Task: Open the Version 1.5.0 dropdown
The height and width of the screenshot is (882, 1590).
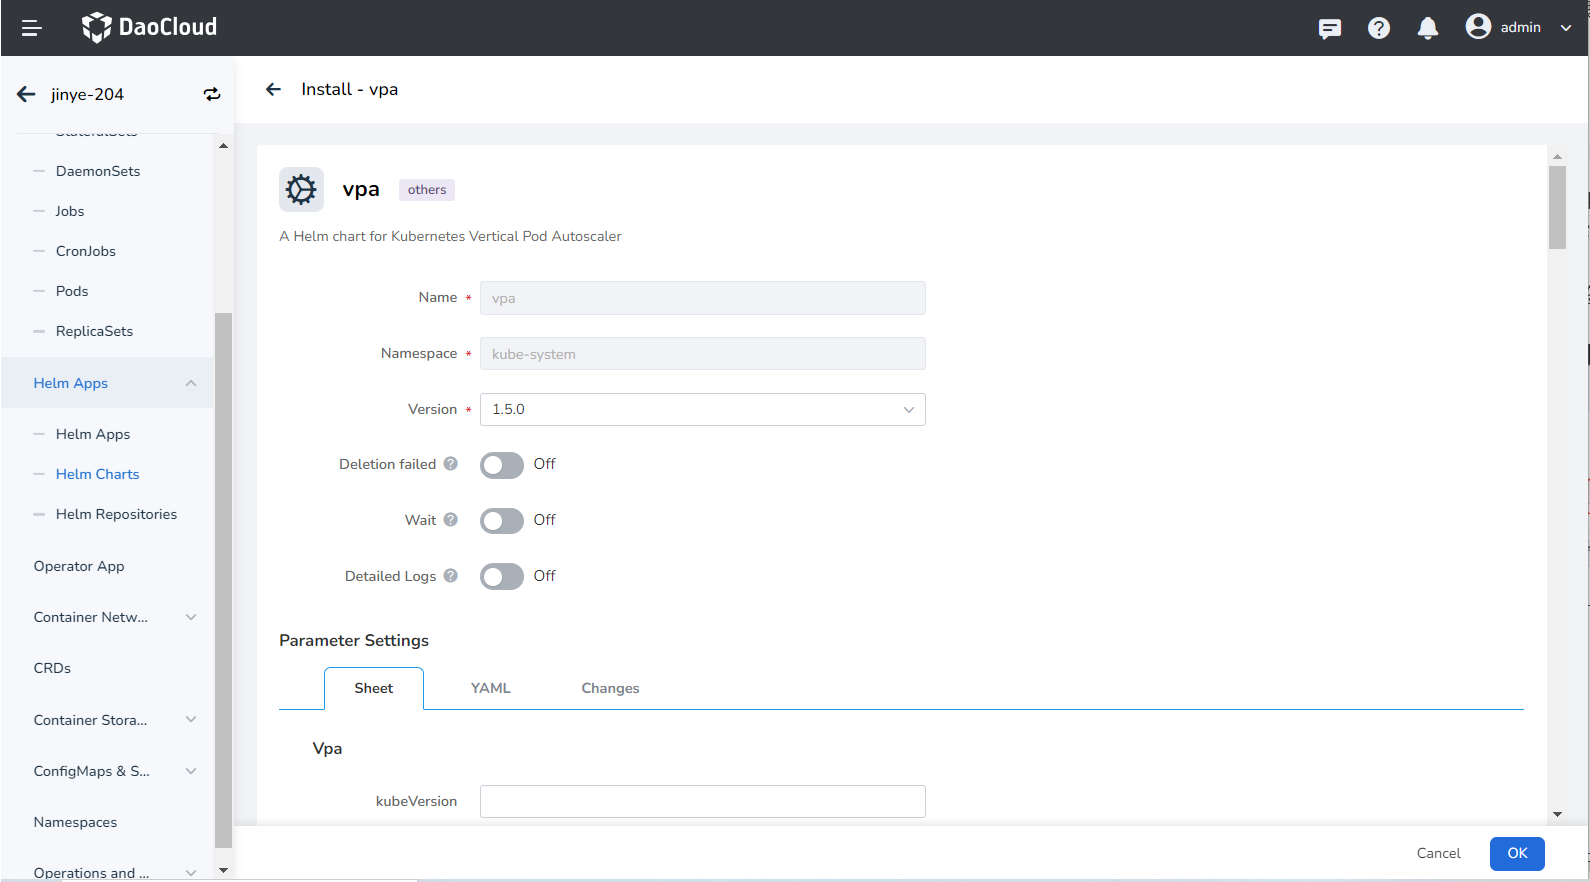Action: [702, 409]
